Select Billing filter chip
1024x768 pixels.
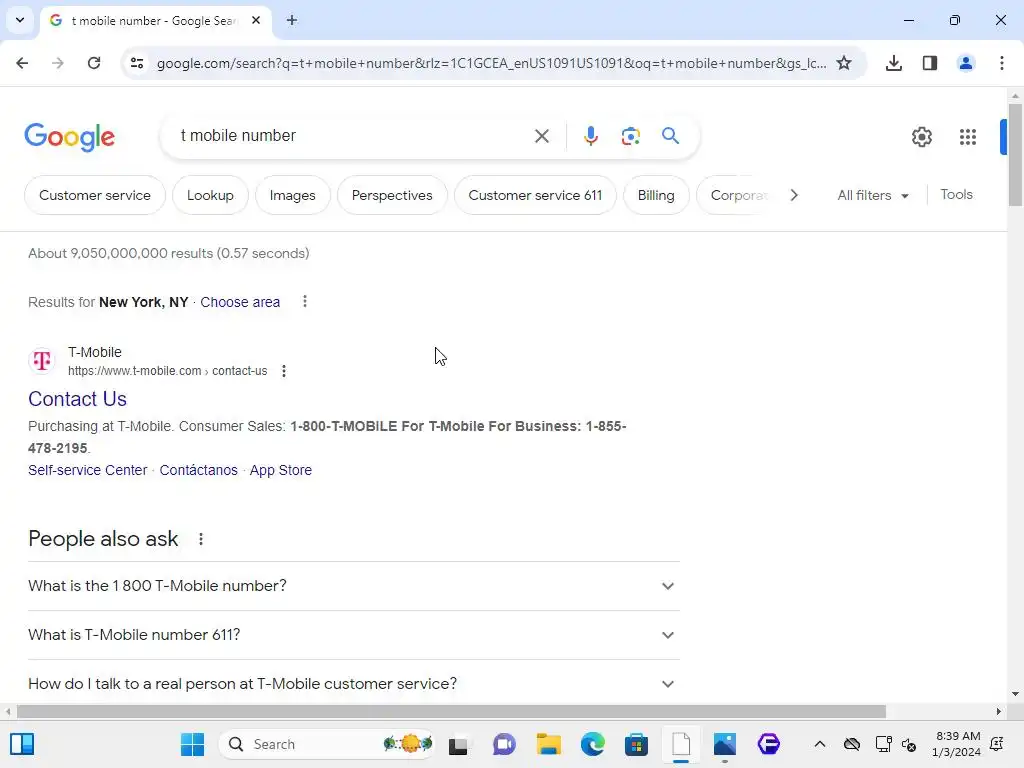click(656, 195)
